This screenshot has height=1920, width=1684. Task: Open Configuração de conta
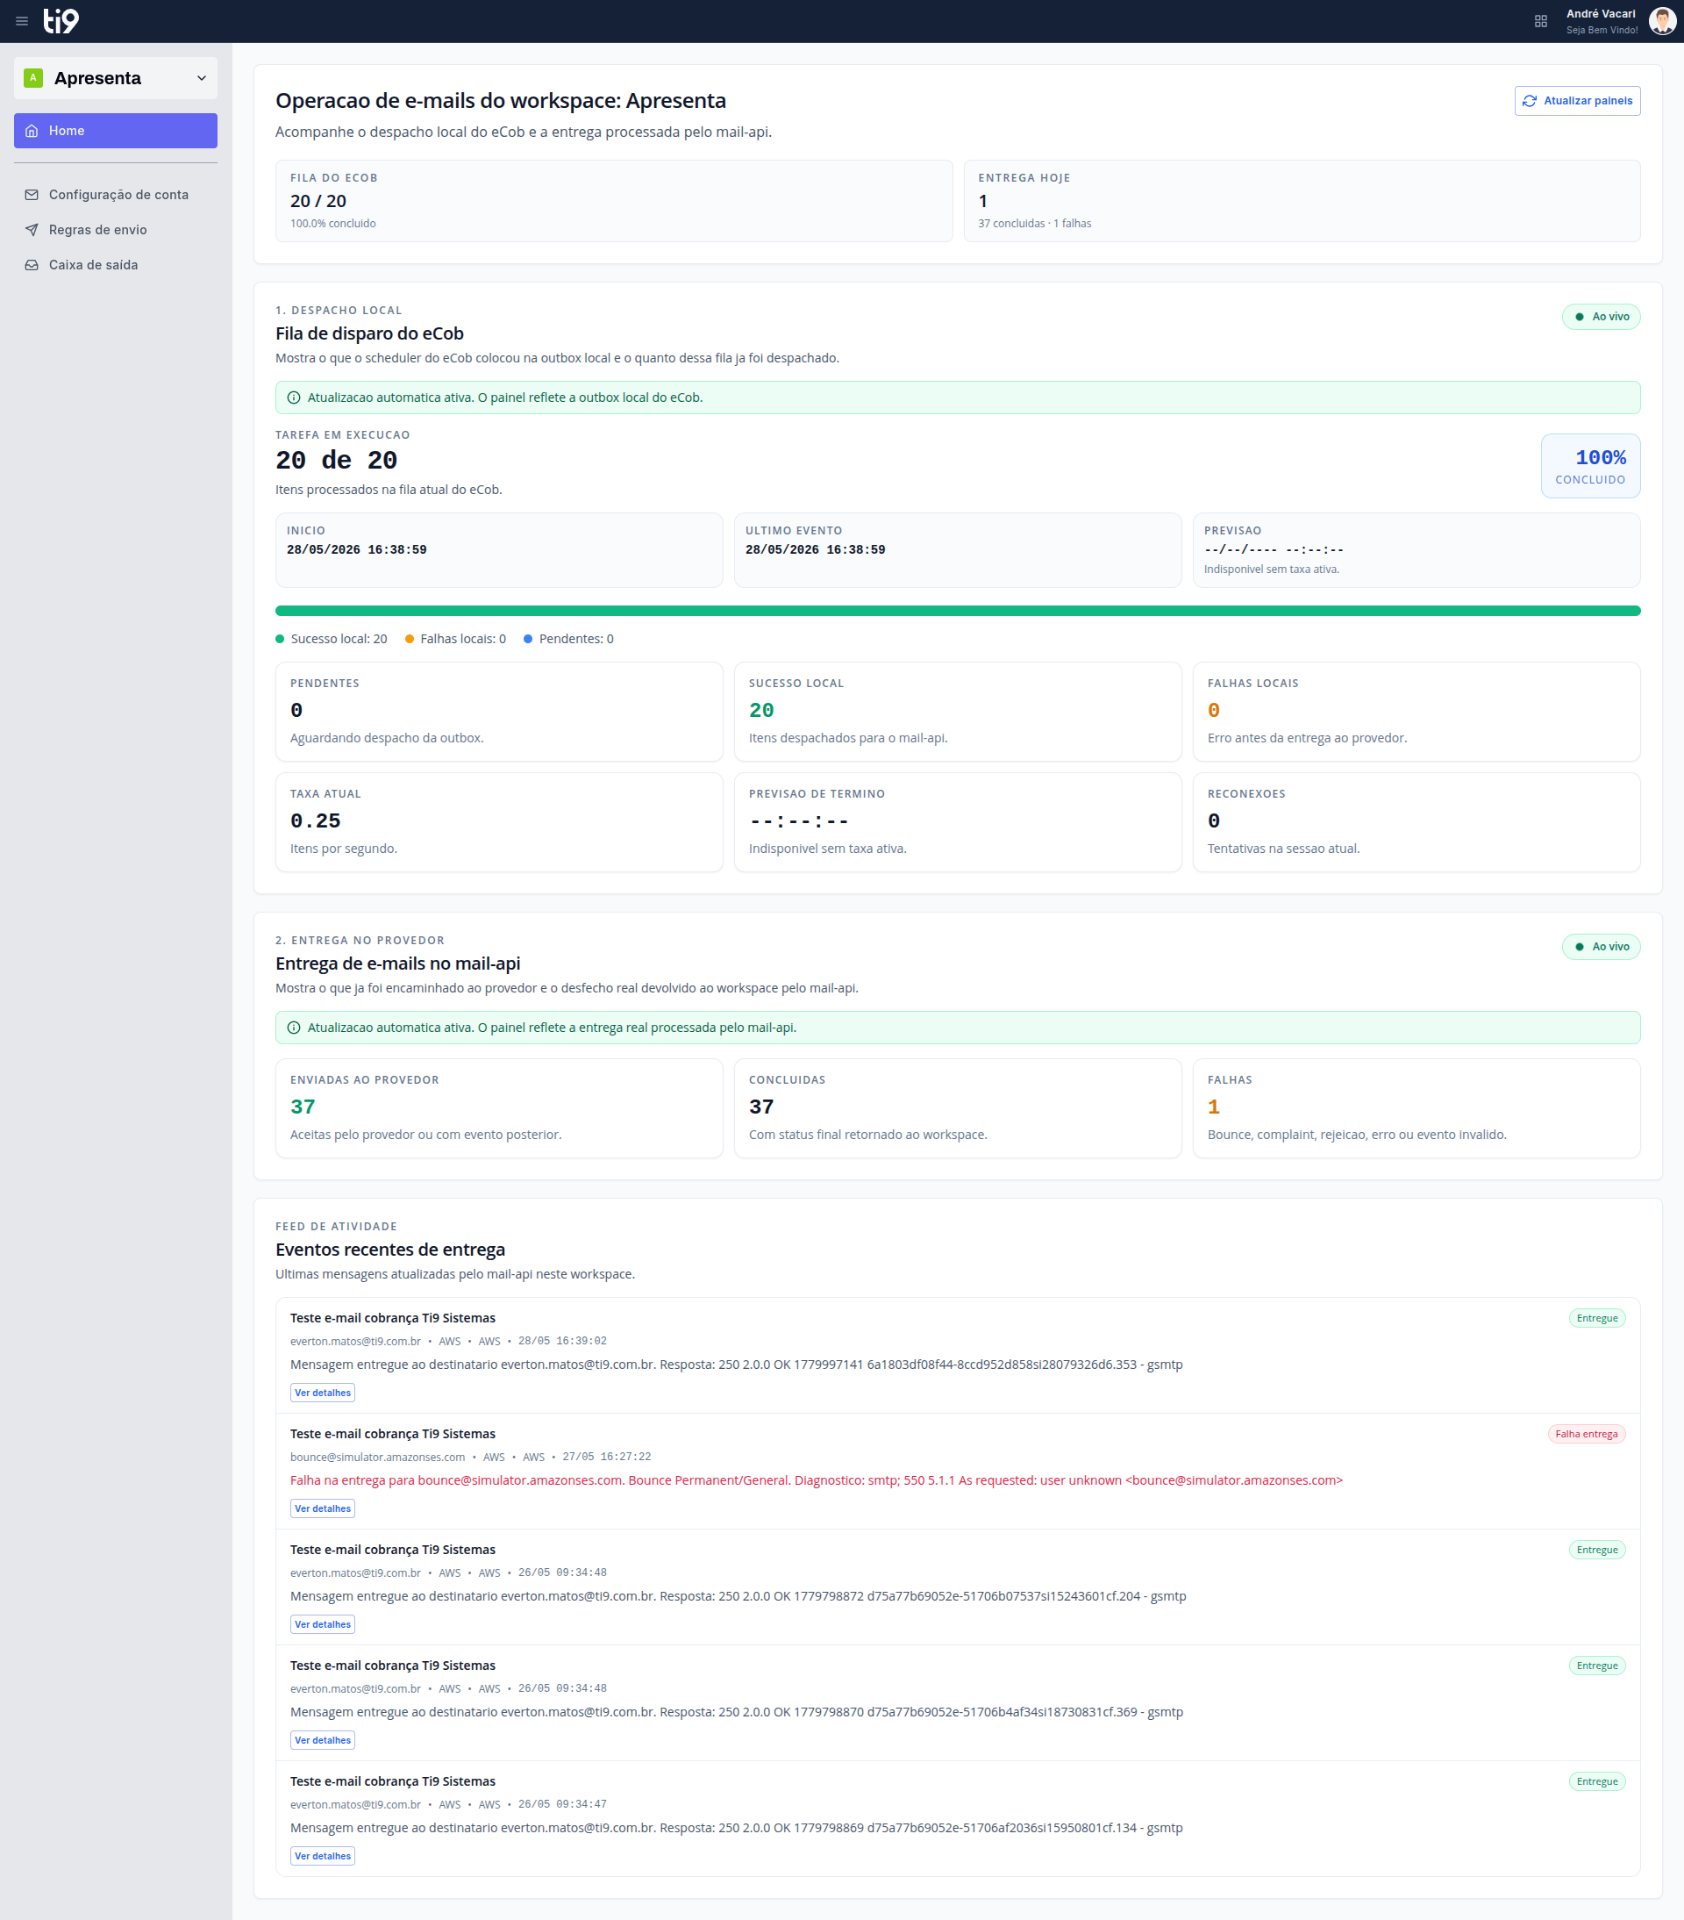point(116,195)
